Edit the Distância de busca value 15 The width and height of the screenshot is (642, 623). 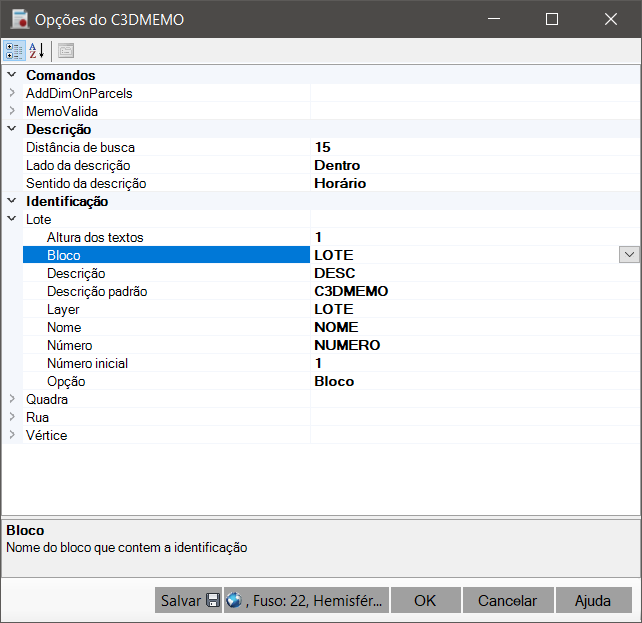475,147
